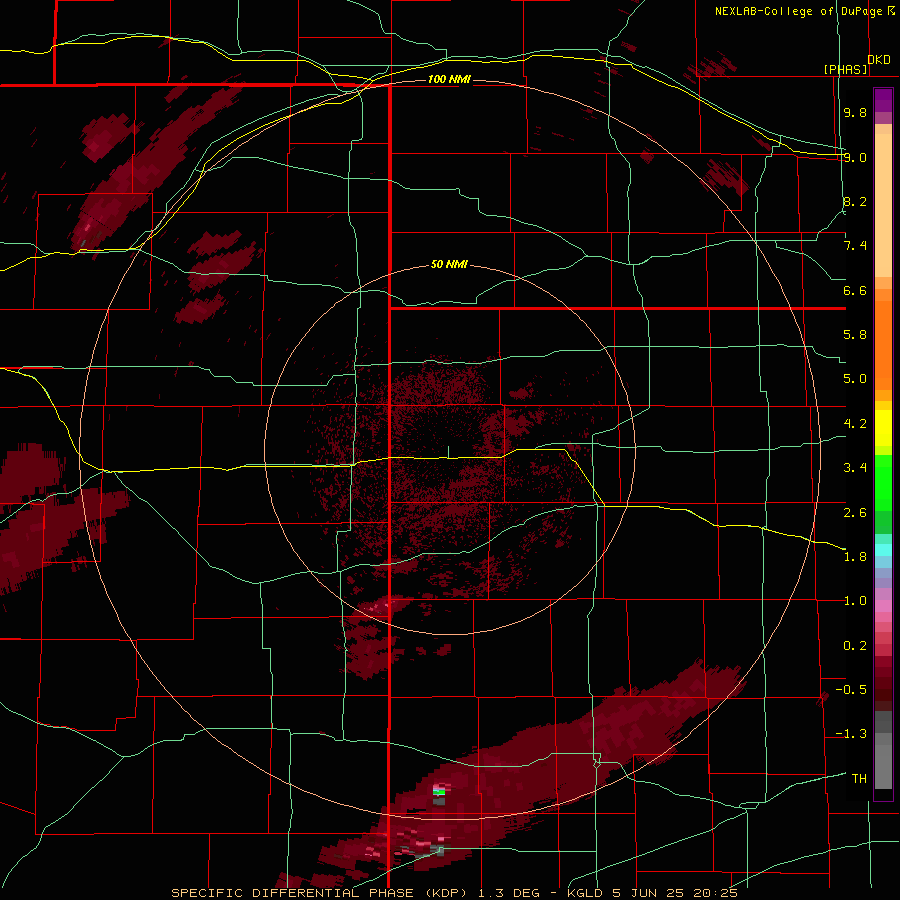Image resolution: width=900 pixels, height=900 pixels.
Task: Click the -1.3 value on the scale
Action: tap(851, 734)
